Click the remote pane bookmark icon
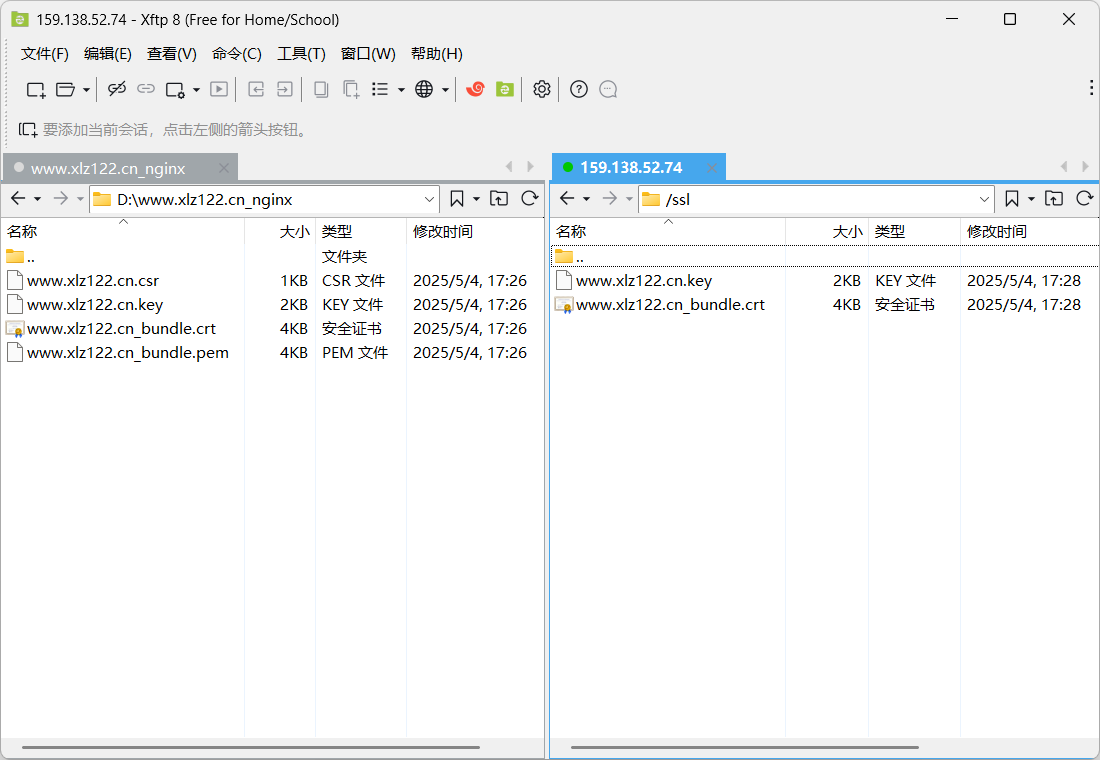This screenshot has height=760, width=1100. click(x=1012, y=199)
